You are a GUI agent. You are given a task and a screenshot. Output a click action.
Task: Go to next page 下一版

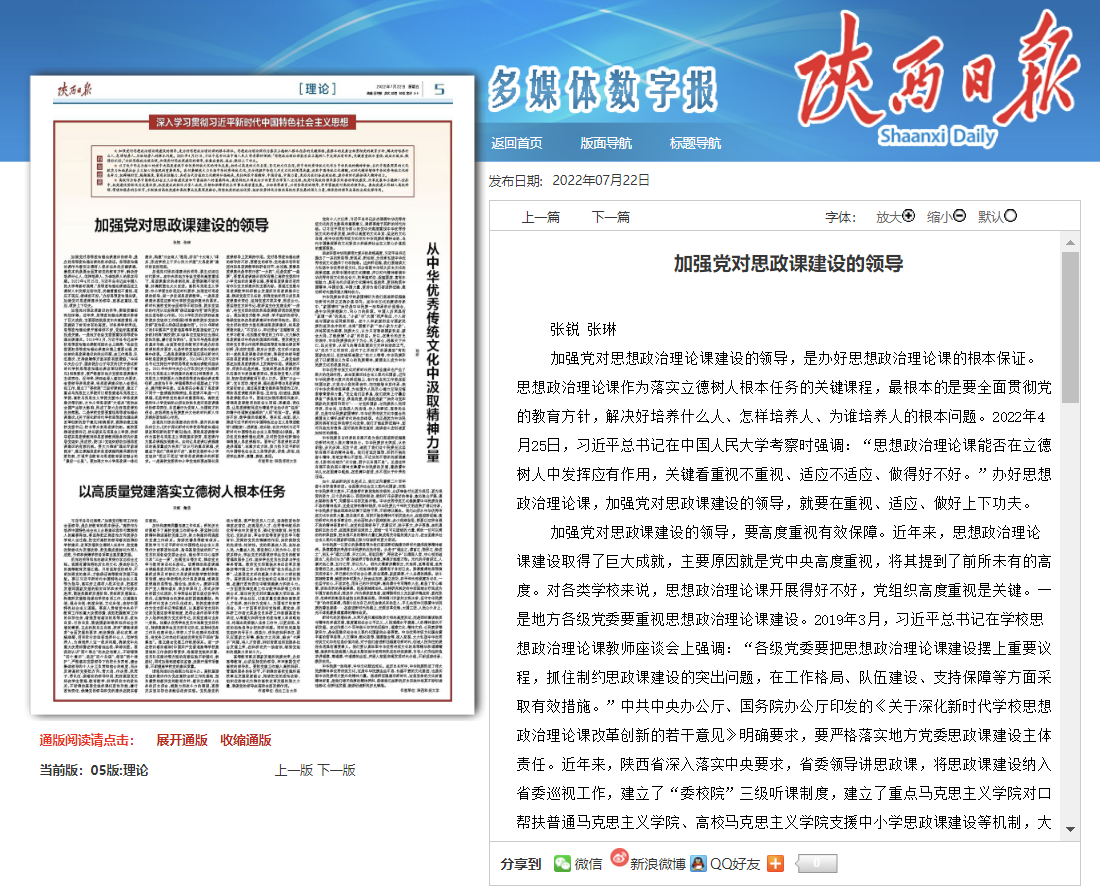337,770
